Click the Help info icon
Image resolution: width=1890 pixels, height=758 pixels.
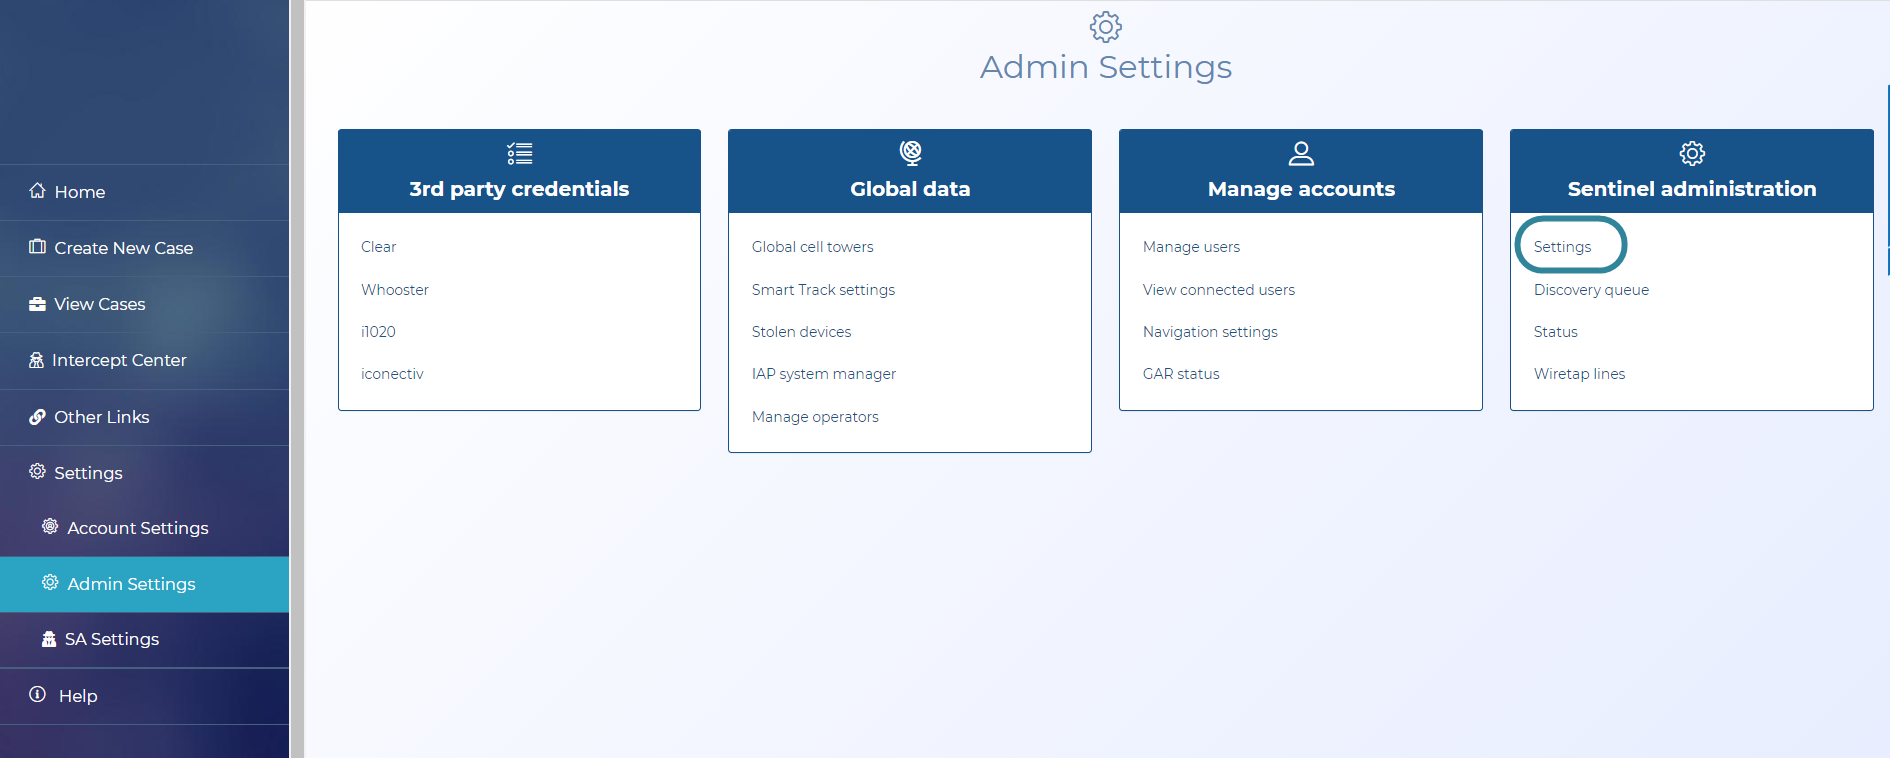(x=37, y=695)
